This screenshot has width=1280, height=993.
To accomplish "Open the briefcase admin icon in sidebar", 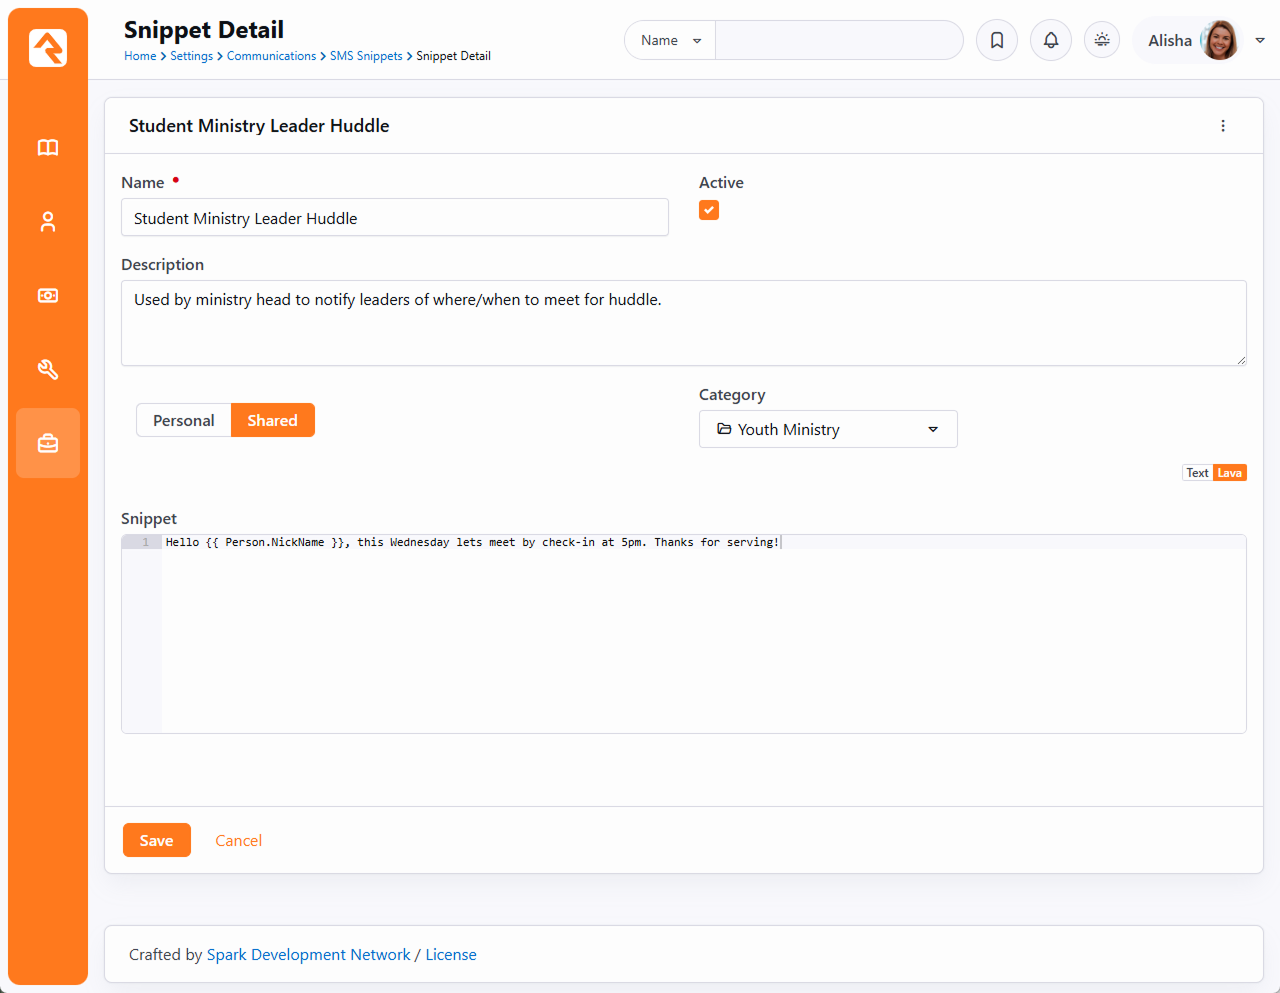I will click(48, 443).
